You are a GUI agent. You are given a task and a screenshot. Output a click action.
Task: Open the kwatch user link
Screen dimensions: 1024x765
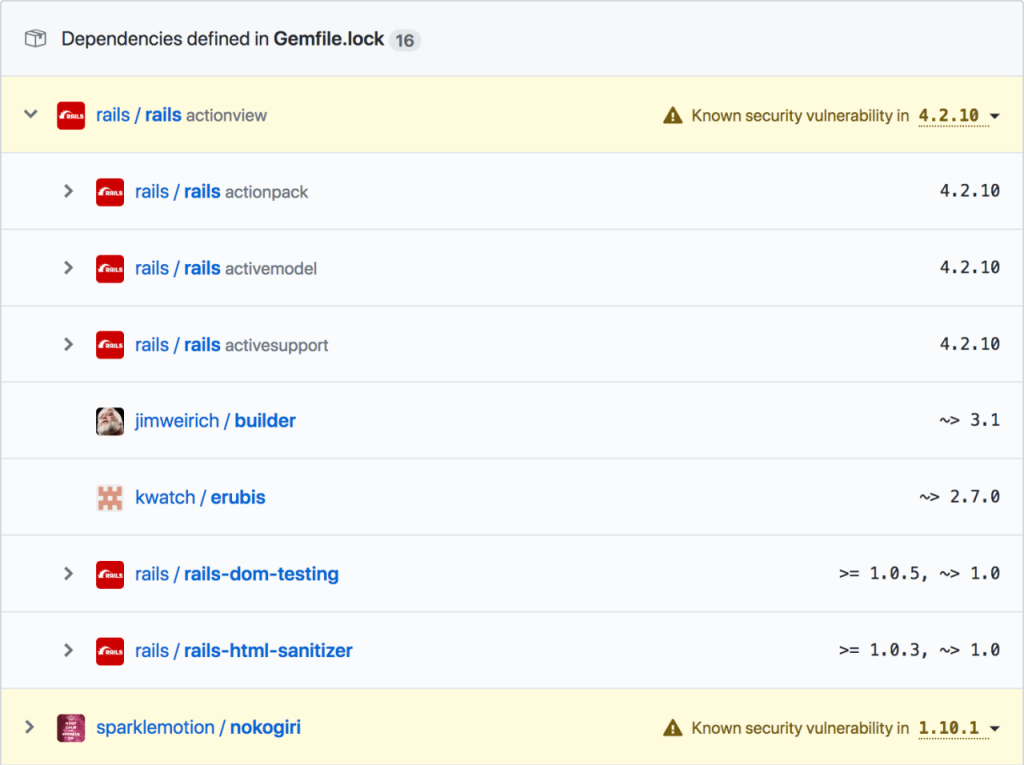click(x=165, y=497)
